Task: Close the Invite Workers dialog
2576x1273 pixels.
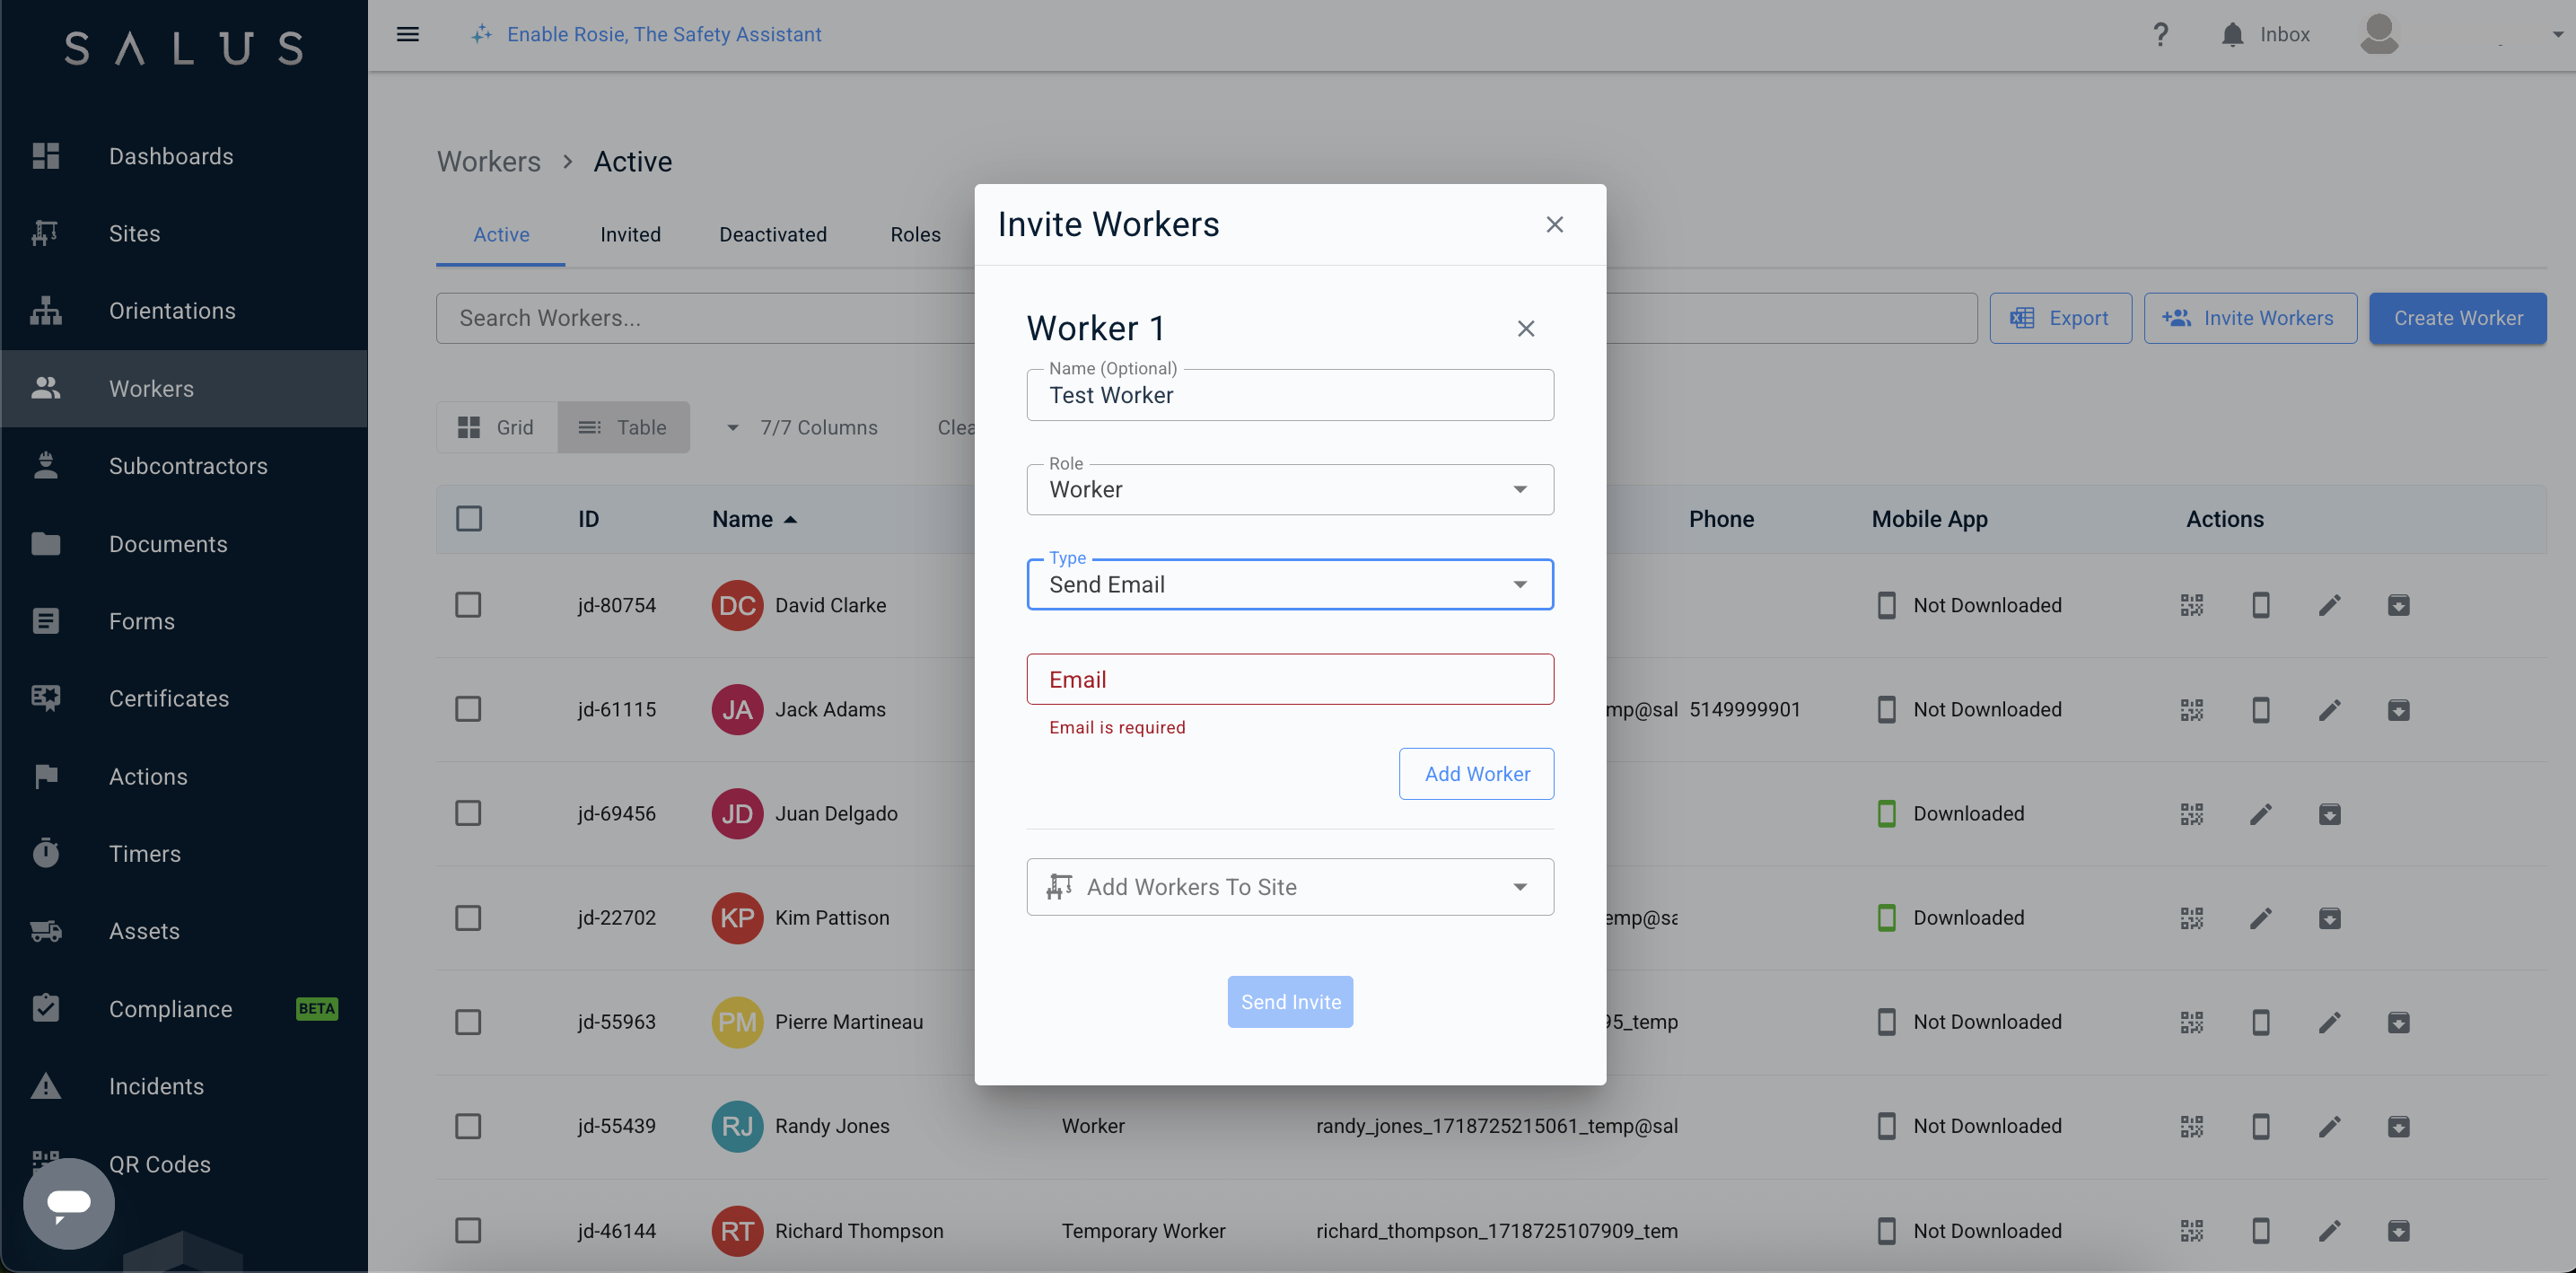Action: pyautogui.click(x=1554, y=224)
